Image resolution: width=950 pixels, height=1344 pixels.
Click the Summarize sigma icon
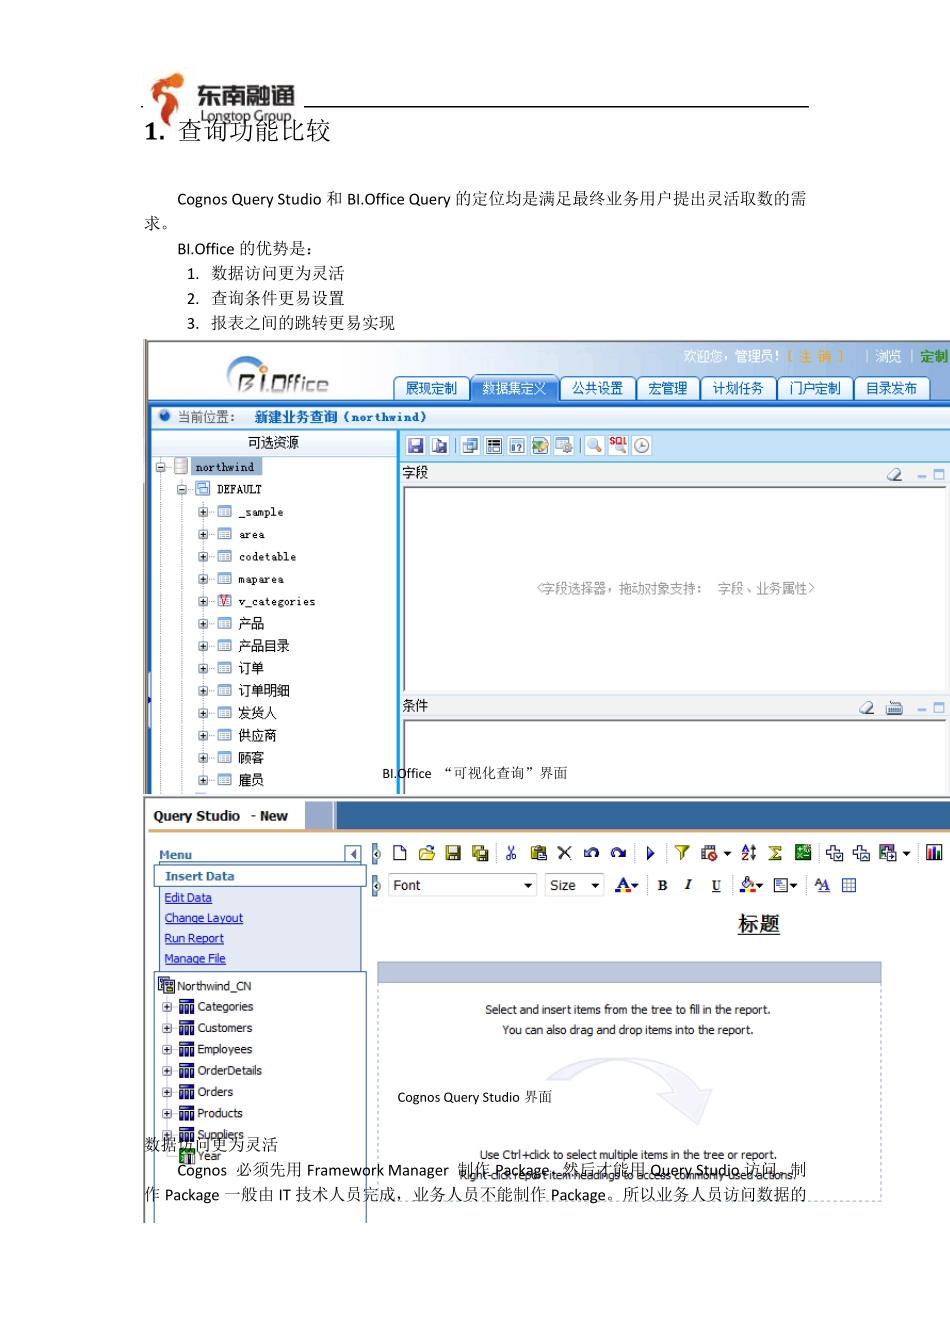pyautogui.click(x=775, y=853)
